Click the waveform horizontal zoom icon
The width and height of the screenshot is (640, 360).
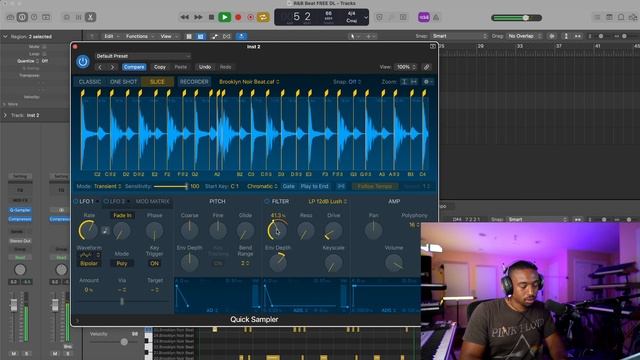[414, 82]
